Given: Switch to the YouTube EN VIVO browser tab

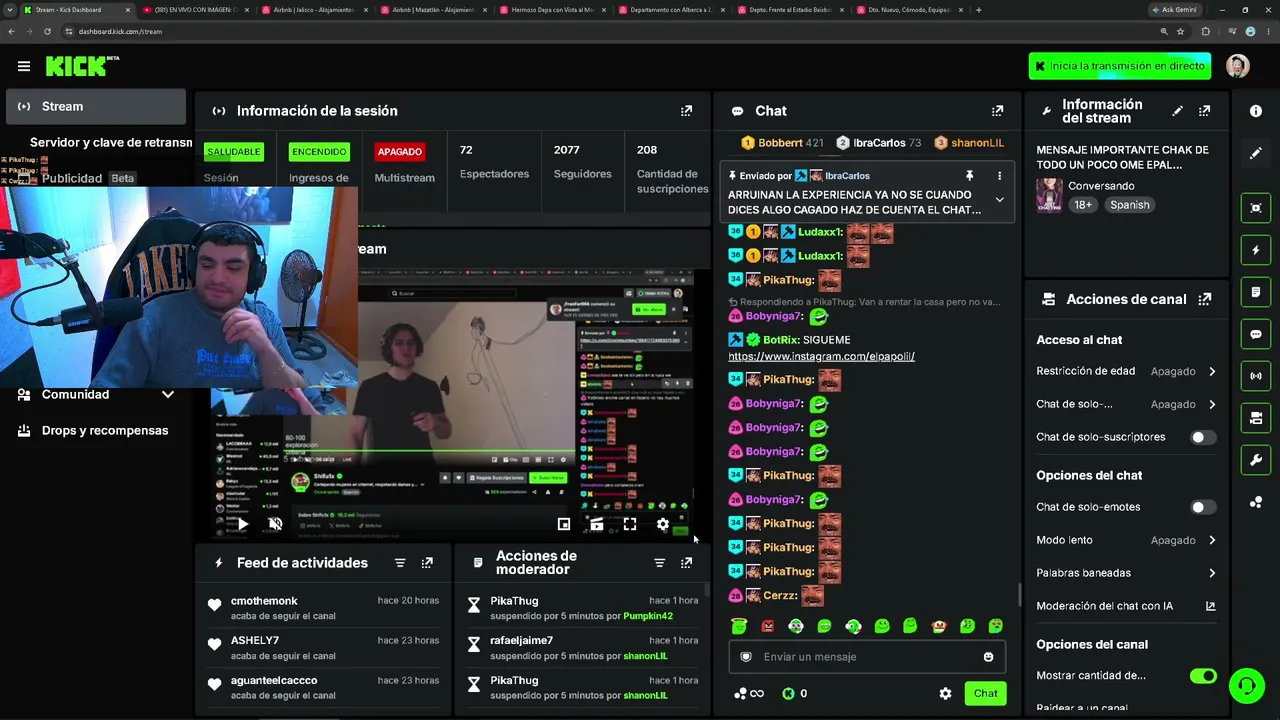Looking at the screenshot, I should click(x=193, y=10).
